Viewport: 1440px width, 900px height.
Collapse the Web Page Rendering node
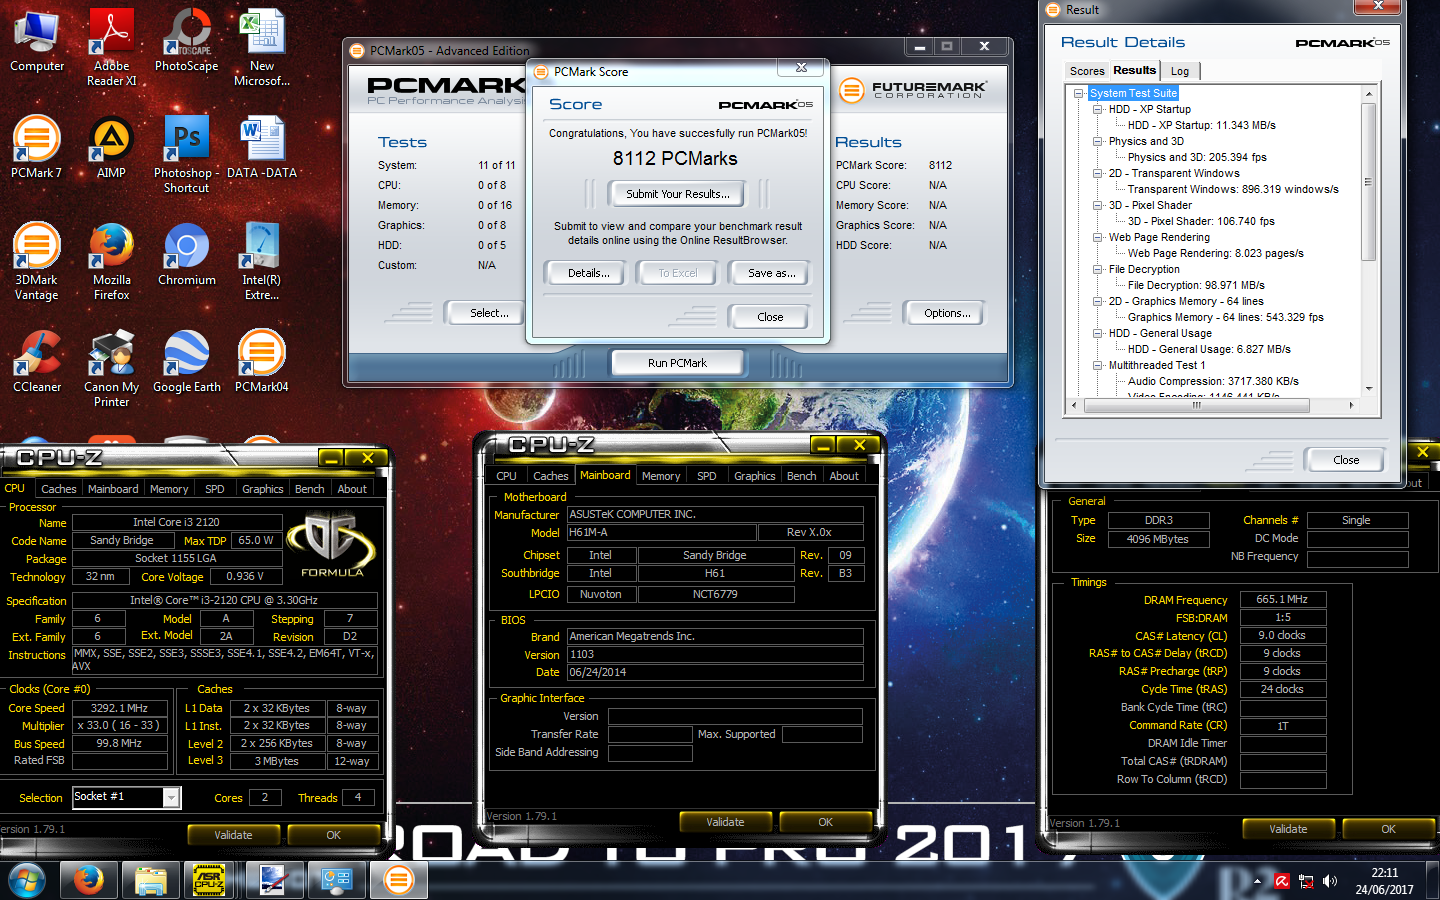pos(1098,237)
